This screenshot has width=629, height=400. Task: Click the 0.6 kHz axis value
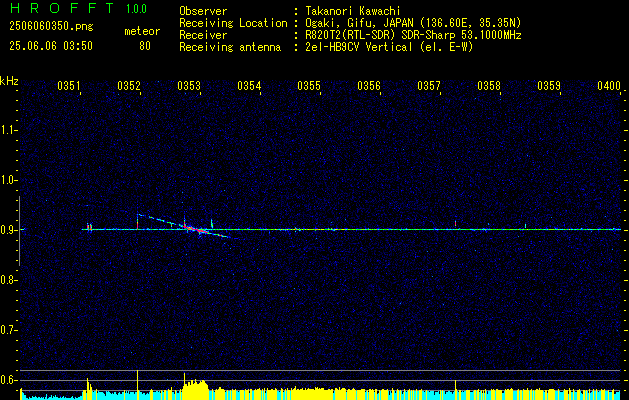pyautogui.click(x=8, y=380)
